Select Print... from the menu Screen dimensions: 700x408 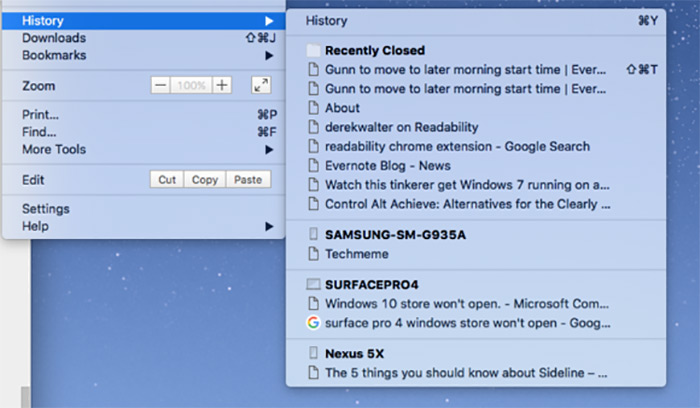pyautogui.click(x=143, y=115)
